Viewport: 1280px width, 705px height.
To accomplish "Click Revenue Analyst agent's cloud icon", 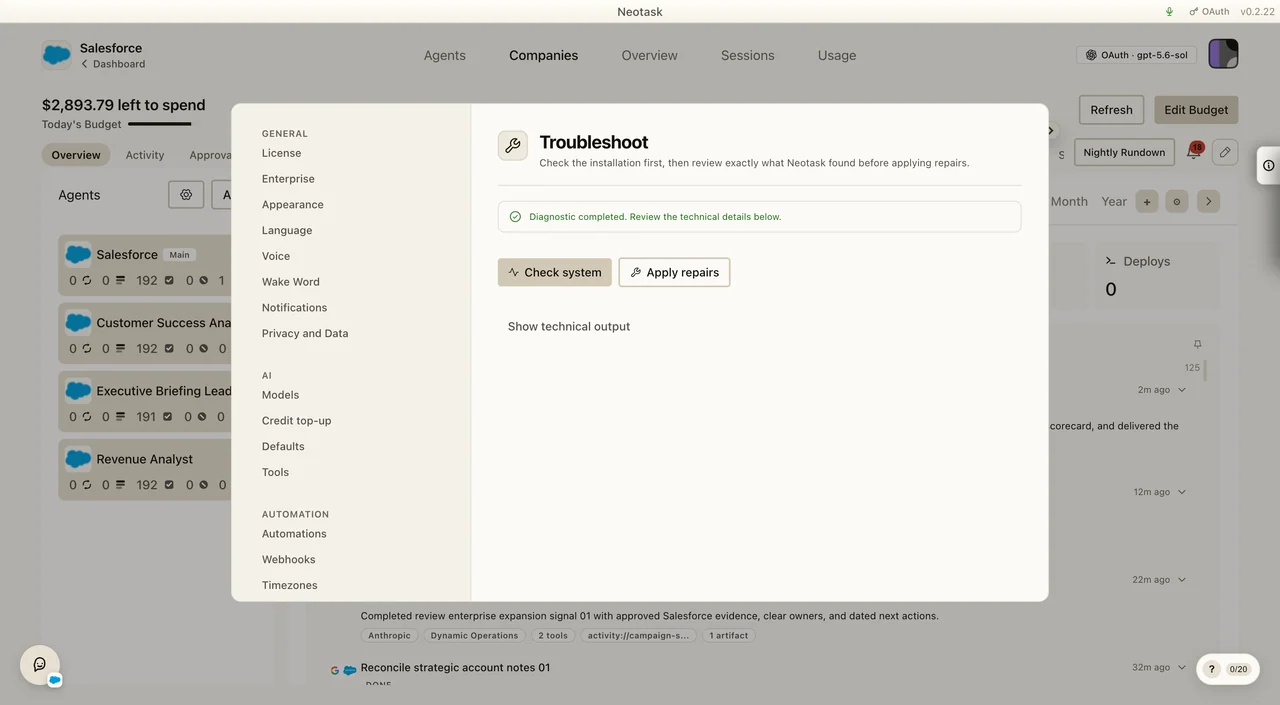I will pyautogui.click(x=78, y=458).
